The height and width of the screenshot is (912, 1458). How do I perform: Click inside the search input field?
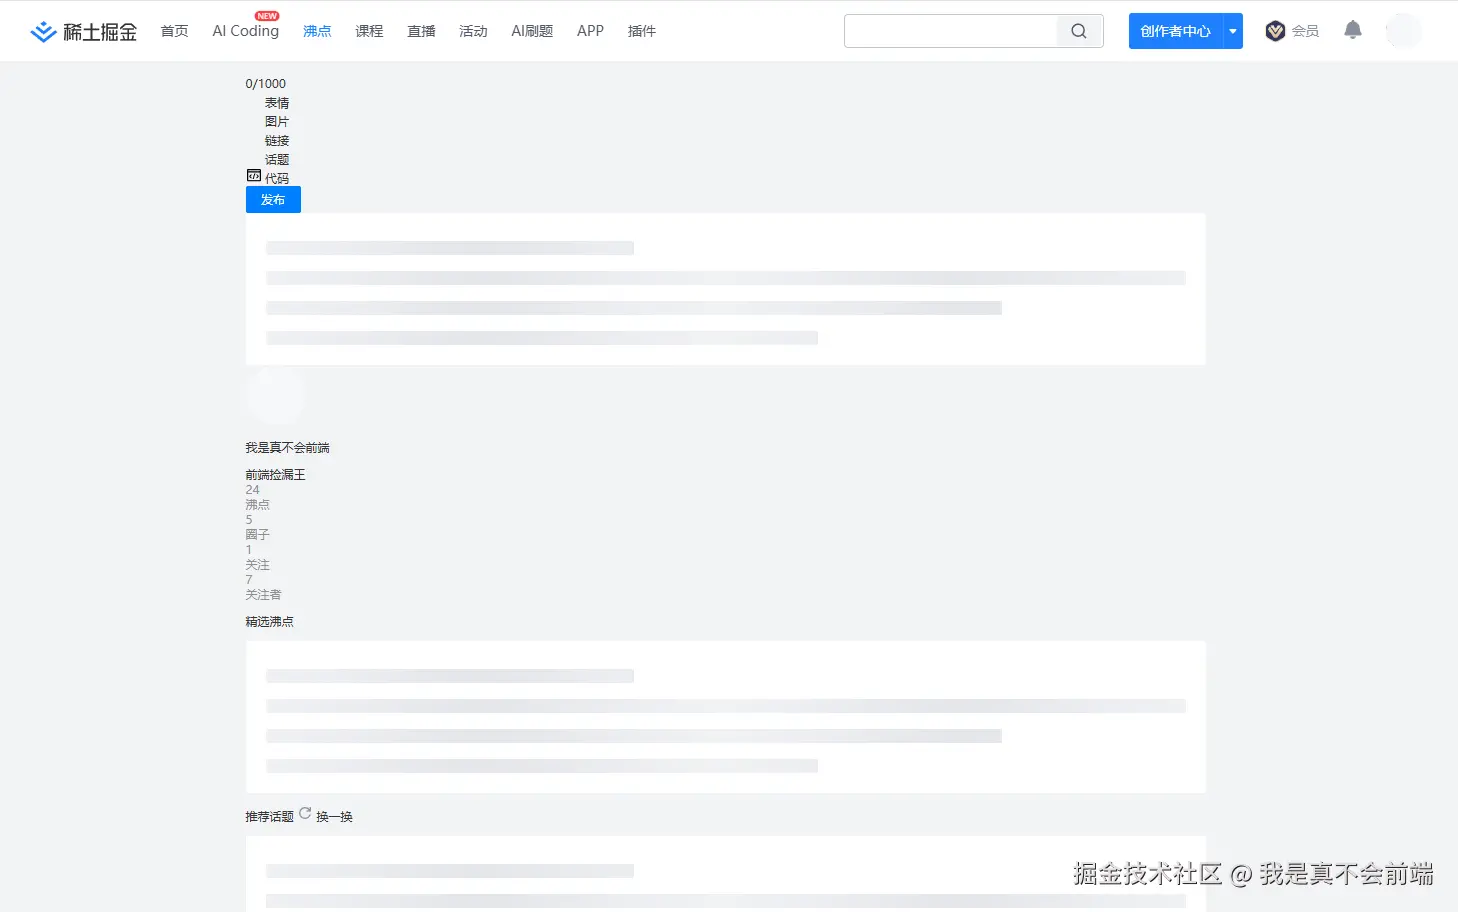click(x=950, y=31)
